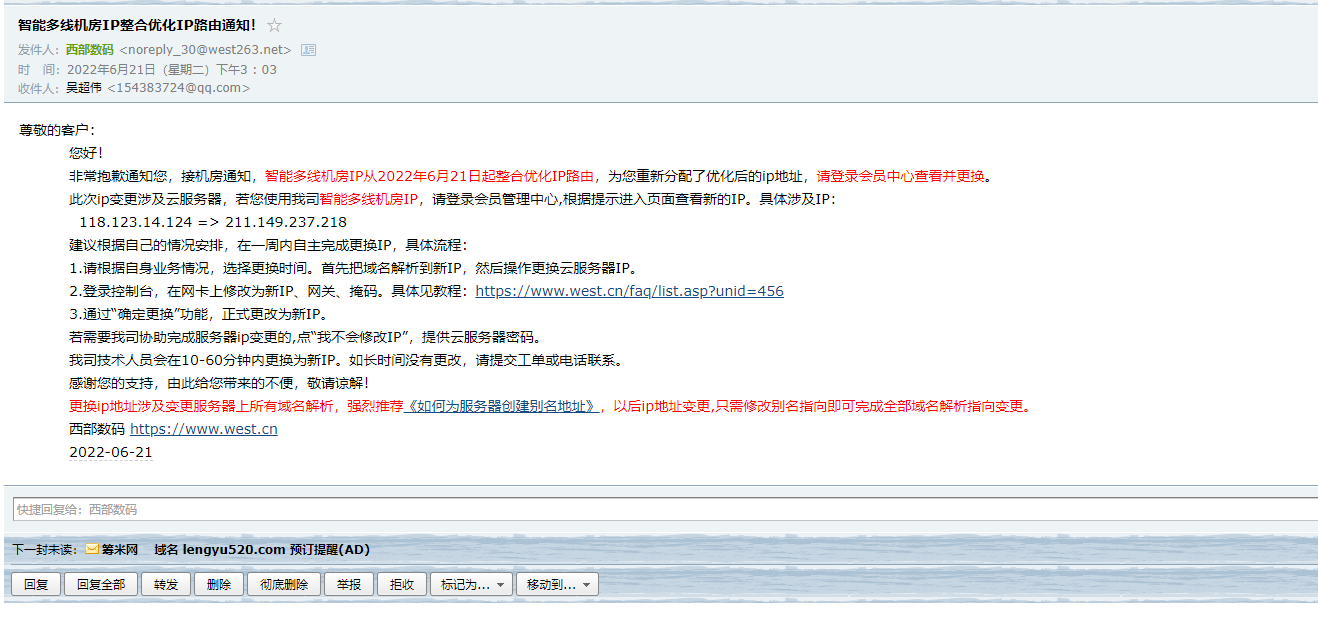This screenshot has height=644, width=1318.
Task: Click the 回复 button
Action: [x=36, y=583]
